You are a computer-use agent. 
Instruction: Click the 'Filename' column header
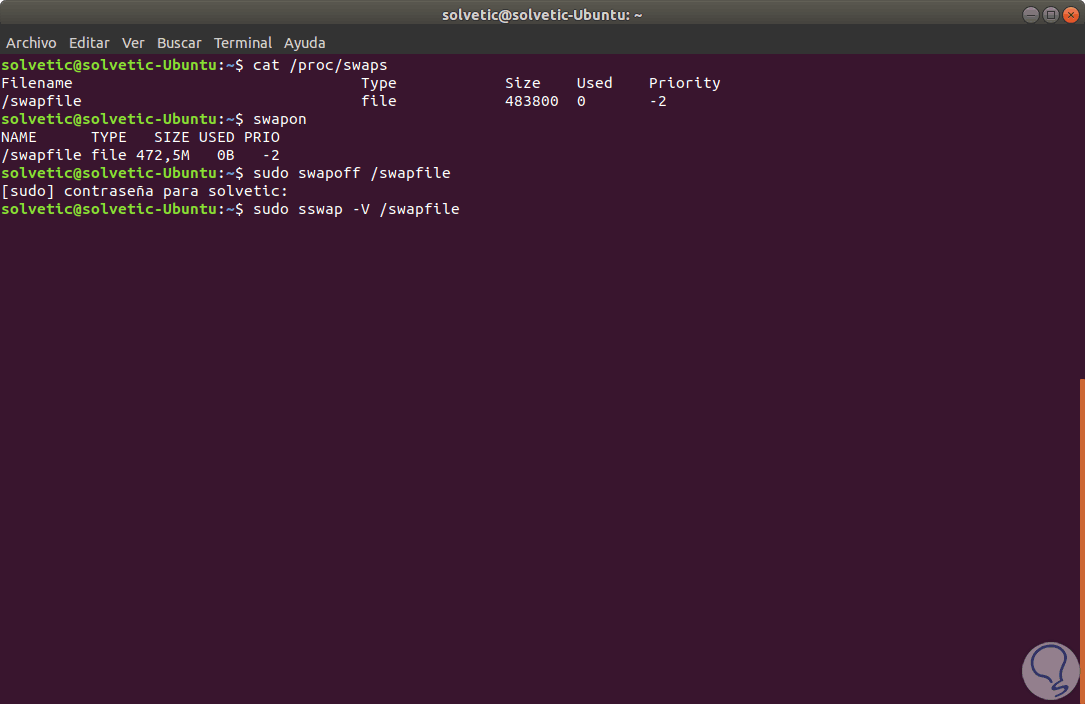pyautogui.click(x=37, y=83)
